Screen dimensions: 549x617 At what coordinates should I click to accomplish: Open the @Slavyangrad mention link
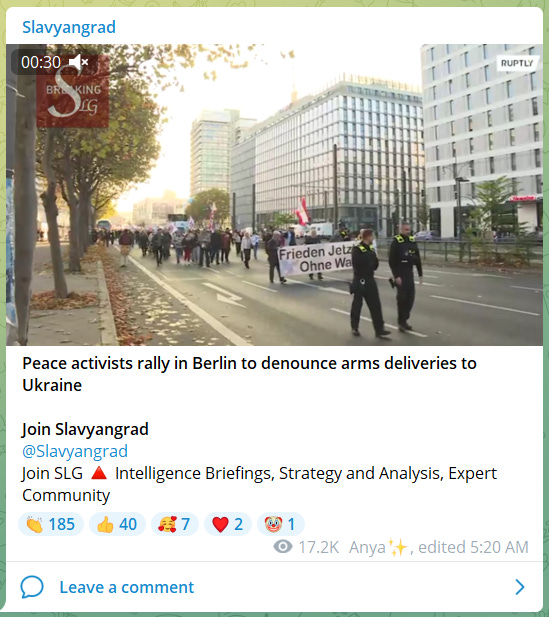click(x=75, y=451)
